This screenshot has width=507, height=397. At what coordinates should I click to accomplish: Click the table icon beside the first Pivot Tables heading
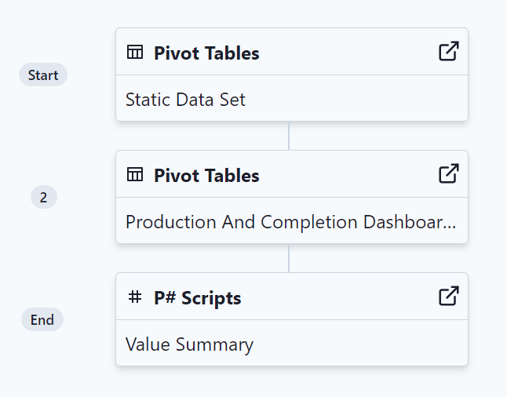[x=135, y=52]
